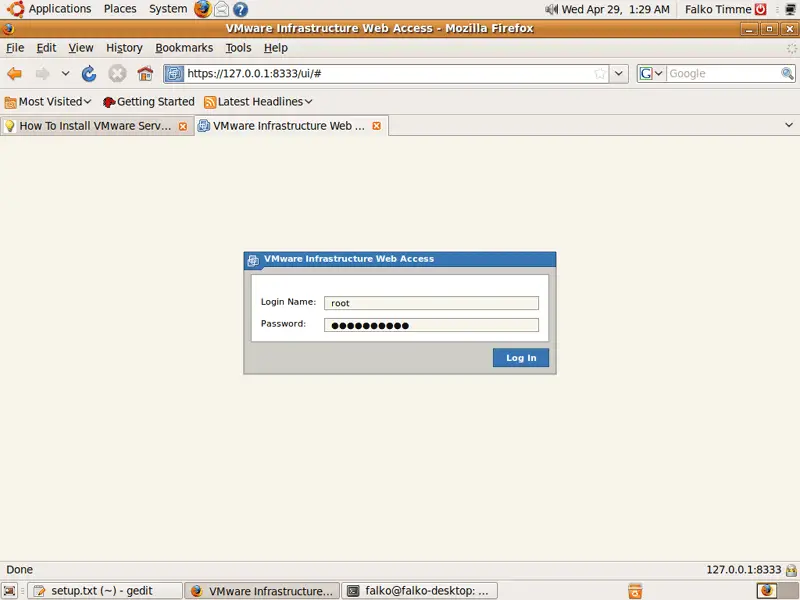Launch Firefox from the top panel icon
This screenshot has height=600, width=800.
coord(203,9)
